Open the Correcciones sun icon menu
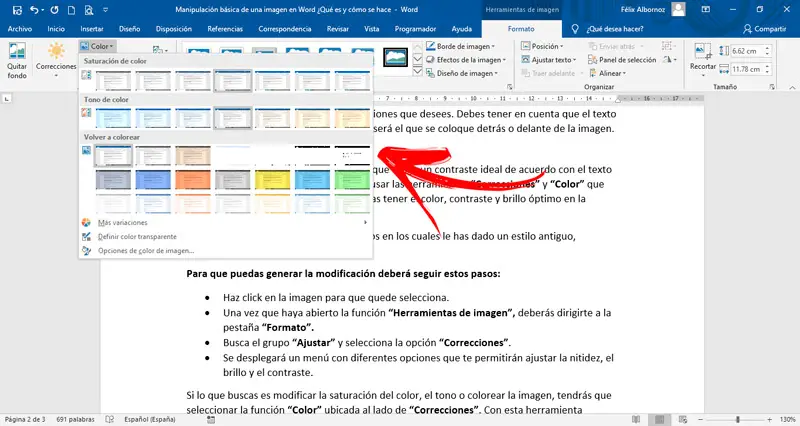The image size is (800, 426). coord(56,61)
